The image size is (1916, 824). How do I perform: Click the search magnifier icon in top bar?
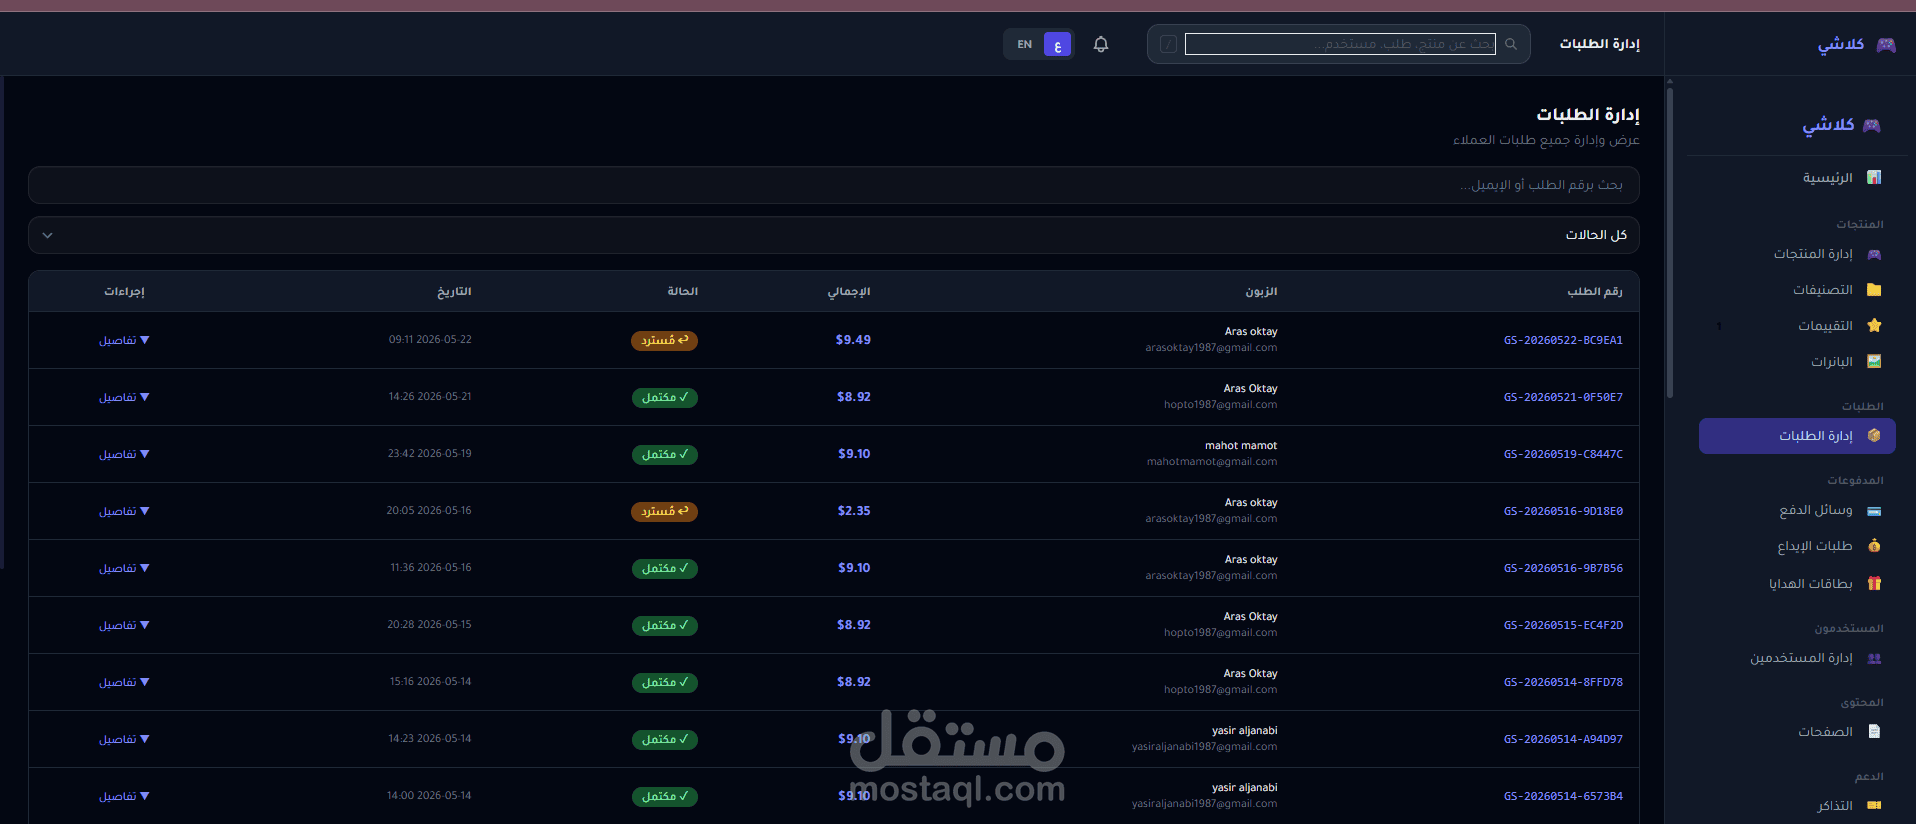point(1511,44)
